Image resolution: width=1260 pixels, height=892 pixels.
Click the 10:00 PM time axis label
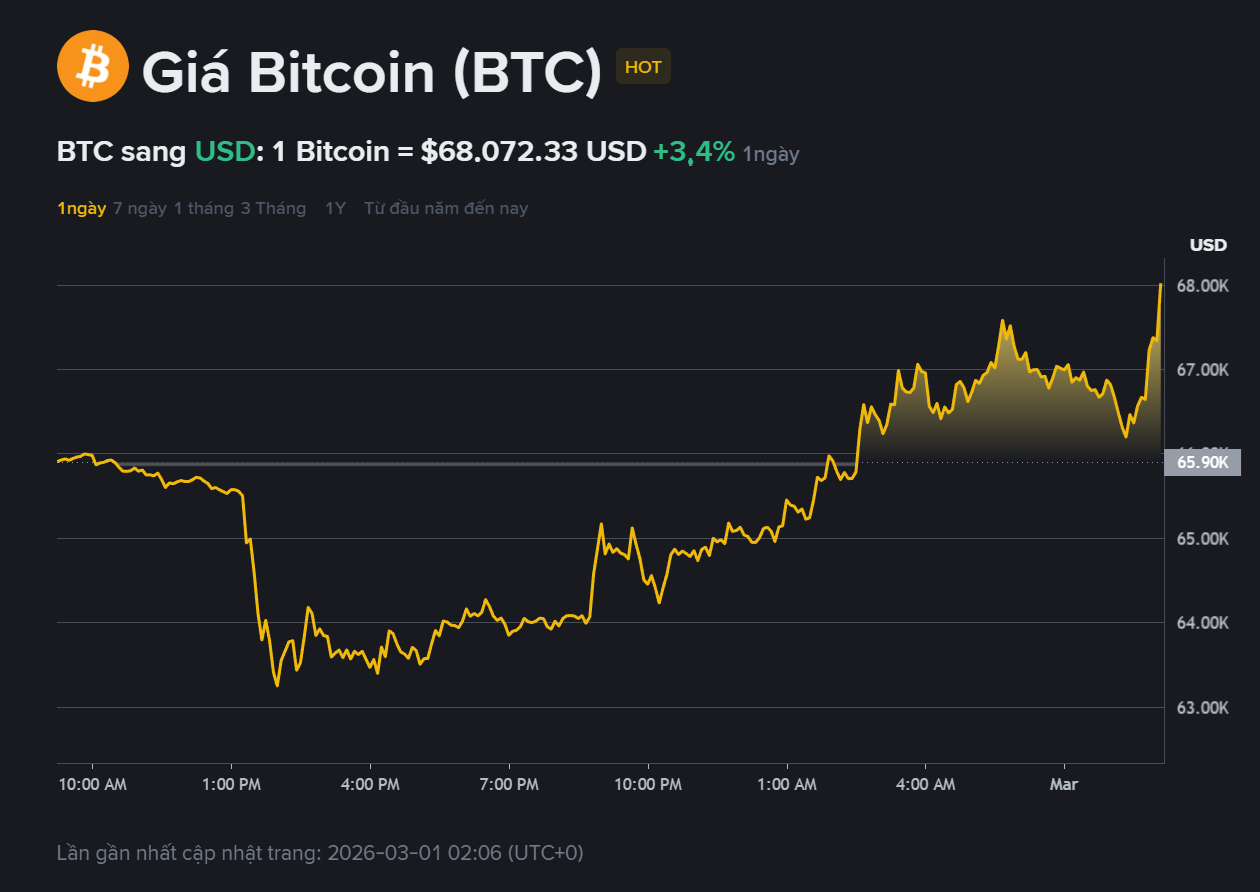coord(647,785)
